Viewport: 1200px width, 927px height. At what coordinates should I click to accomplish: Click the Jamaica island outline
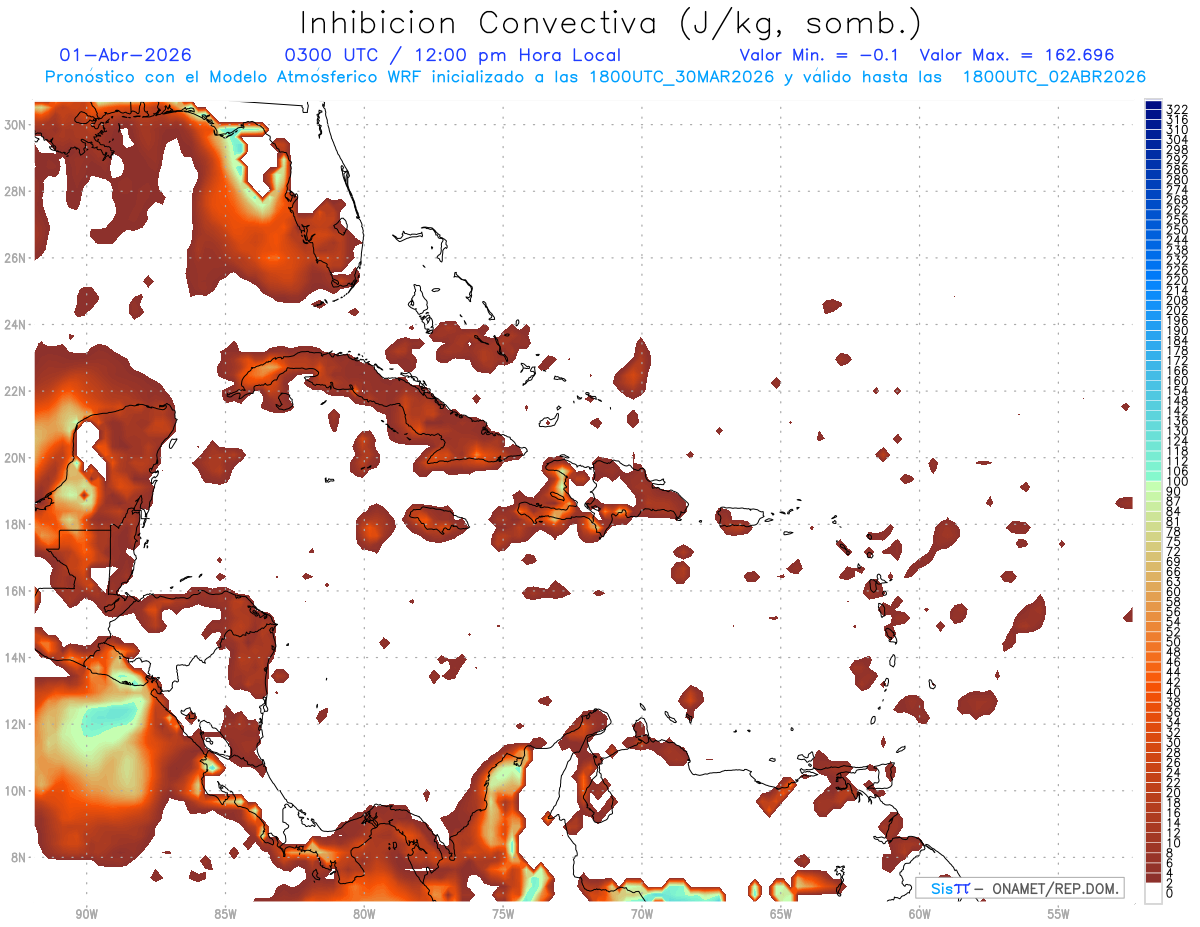[x=438, y=519]
